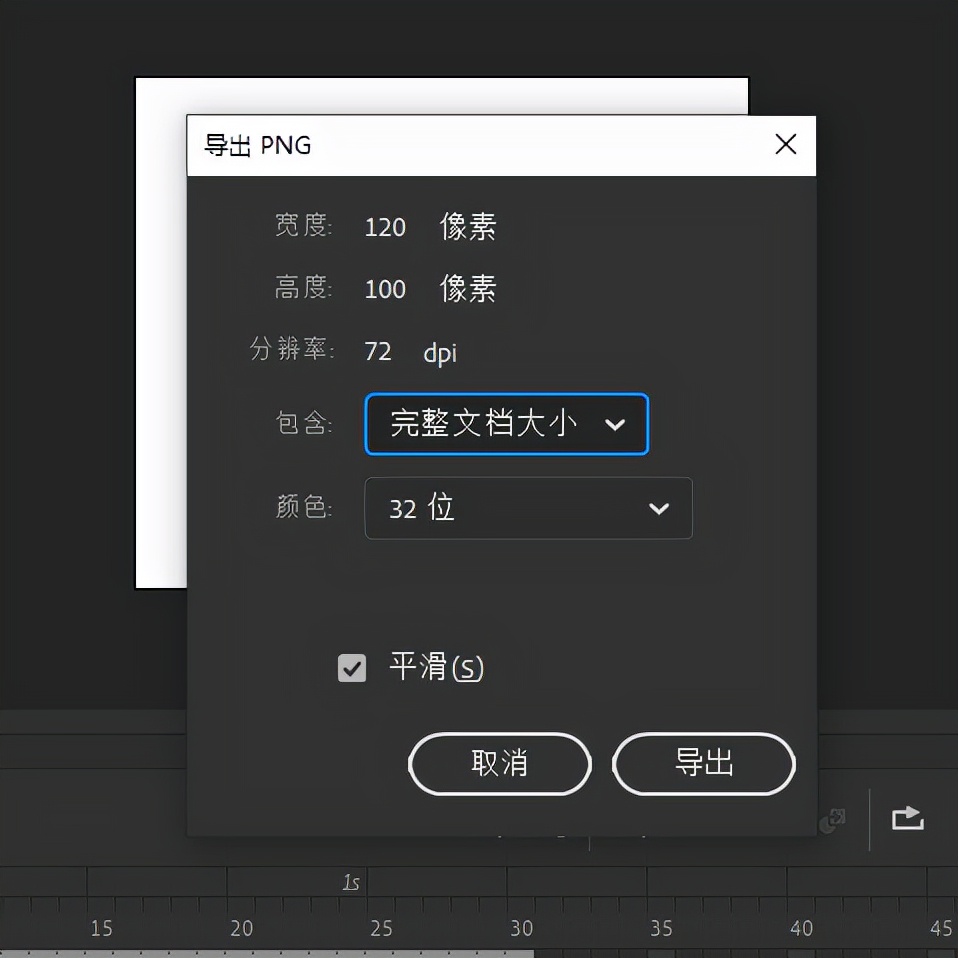Select frame 20 on the timeline ruler

[x=241, y=928]
